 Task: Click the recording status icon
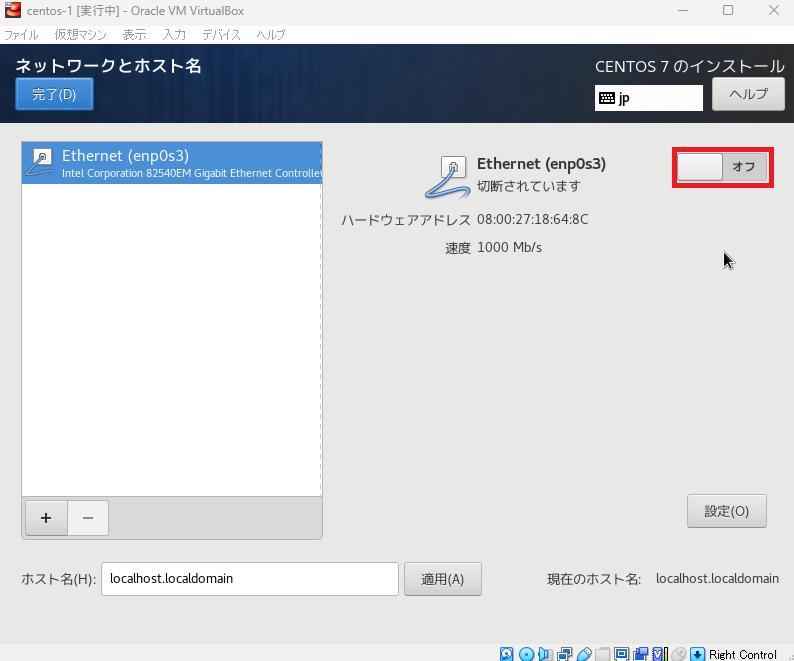point(641,654)
